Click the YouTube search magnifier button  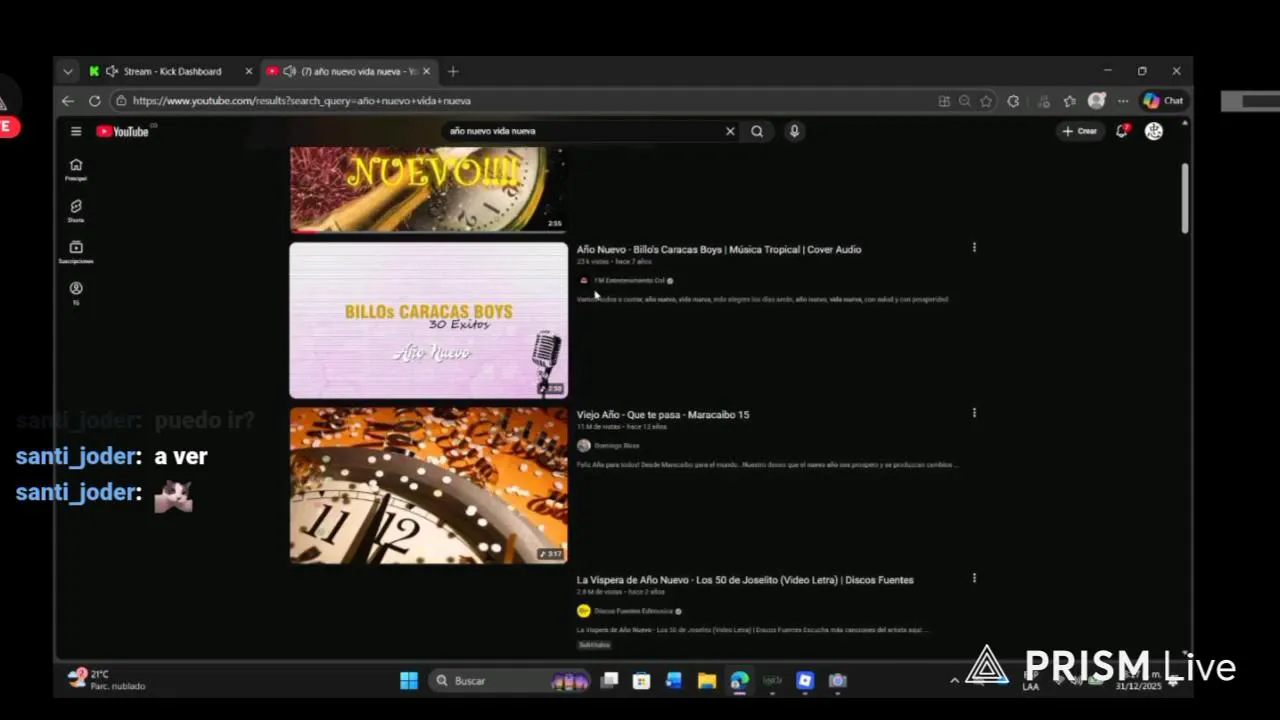pos(757,131)
